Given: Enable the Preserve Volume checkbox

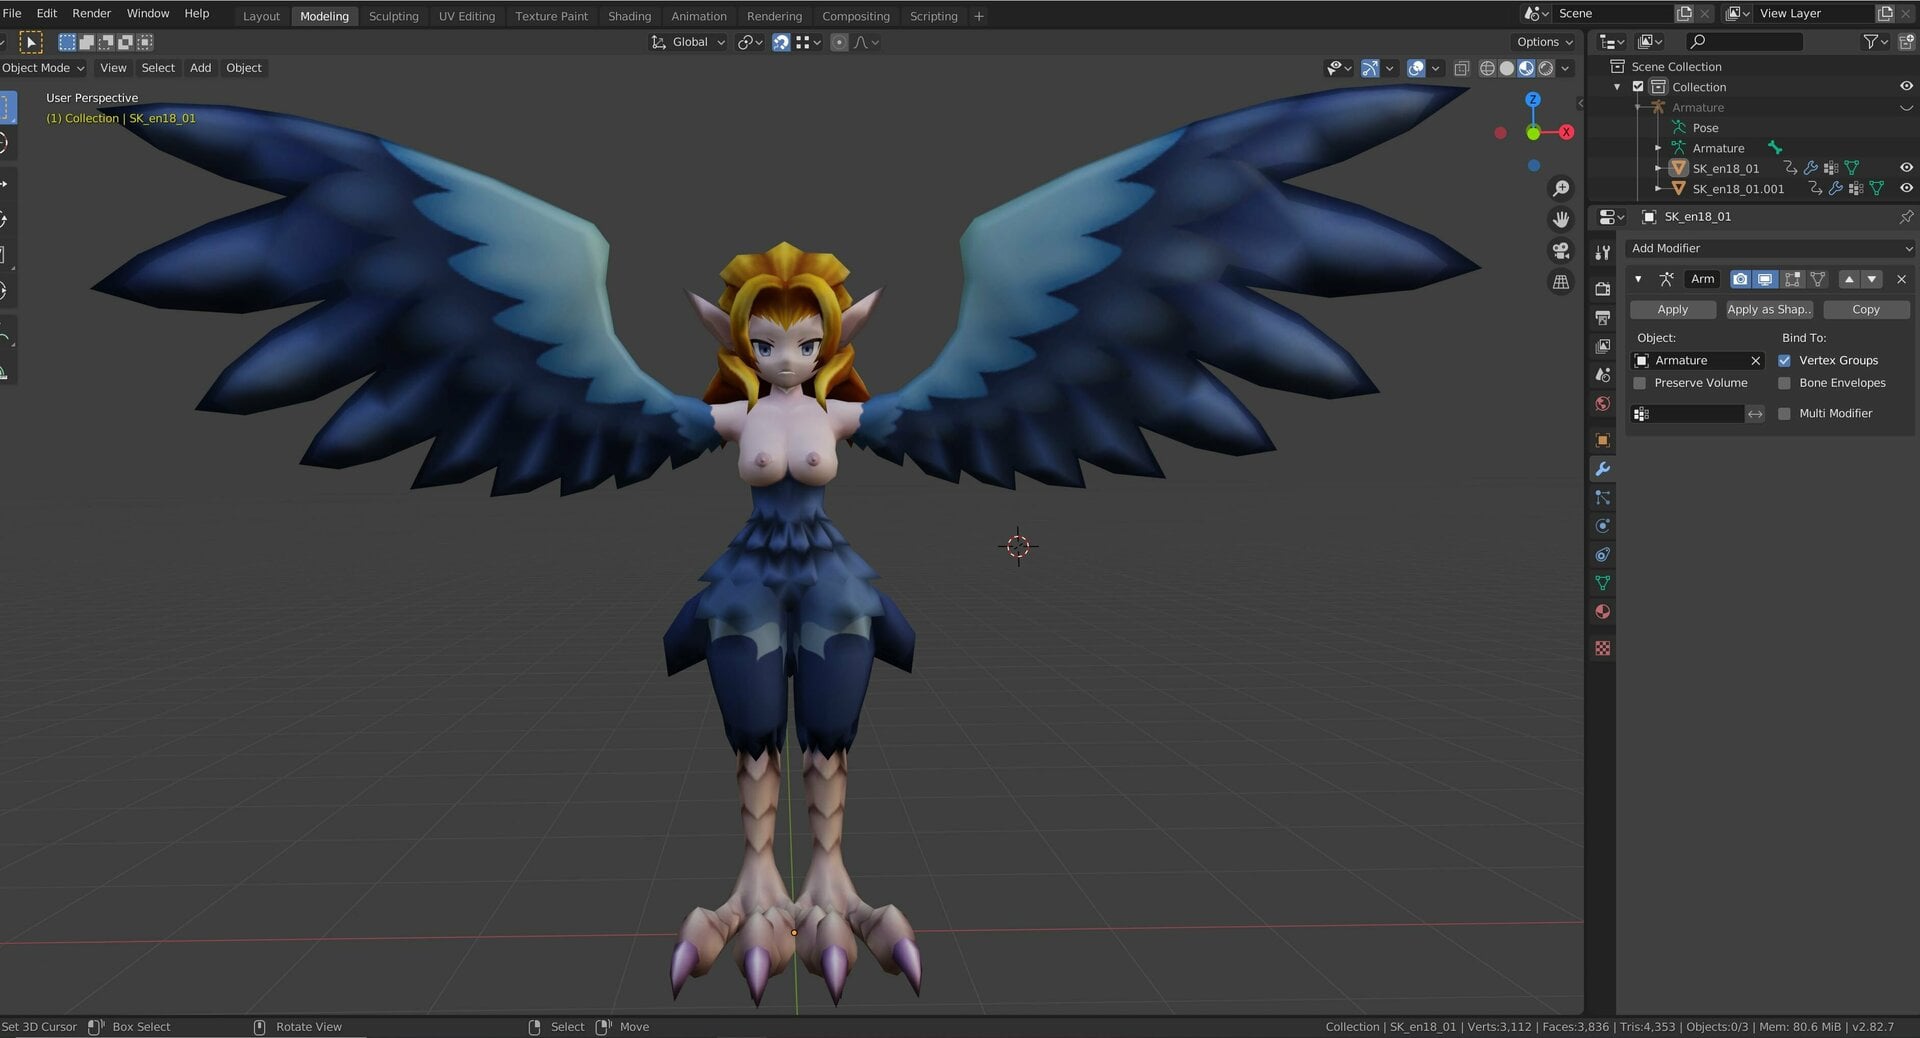Looking at the screenshot, I should pyautogui.click(x=1639, y=383).
